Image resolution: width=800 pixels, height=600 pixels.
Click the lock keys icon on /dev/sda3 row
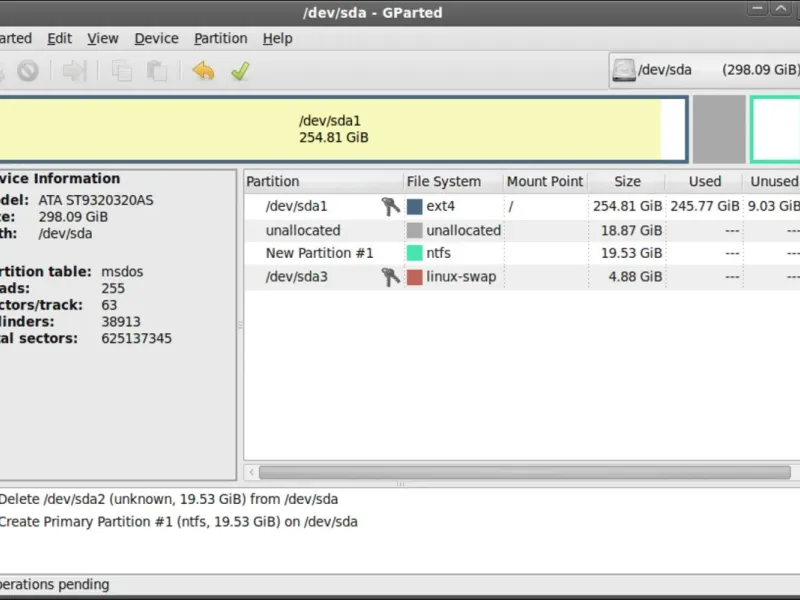click(x=390, y=277)
